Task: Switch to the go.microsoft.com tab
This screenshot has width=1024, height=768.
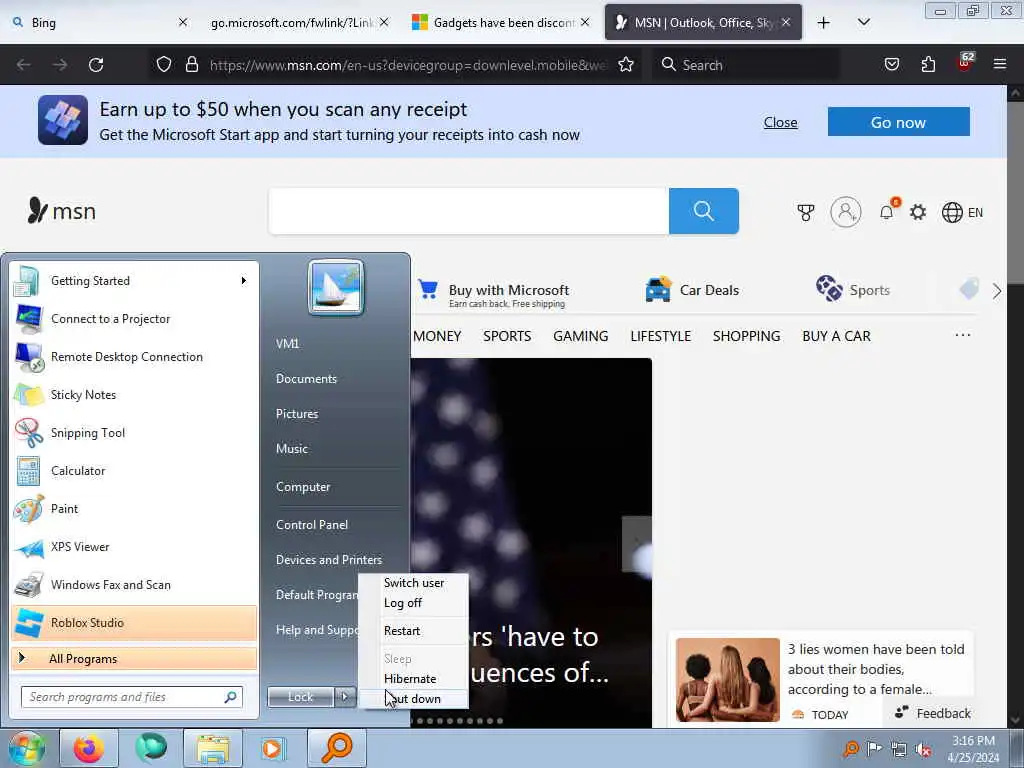Action: [298, 23]
